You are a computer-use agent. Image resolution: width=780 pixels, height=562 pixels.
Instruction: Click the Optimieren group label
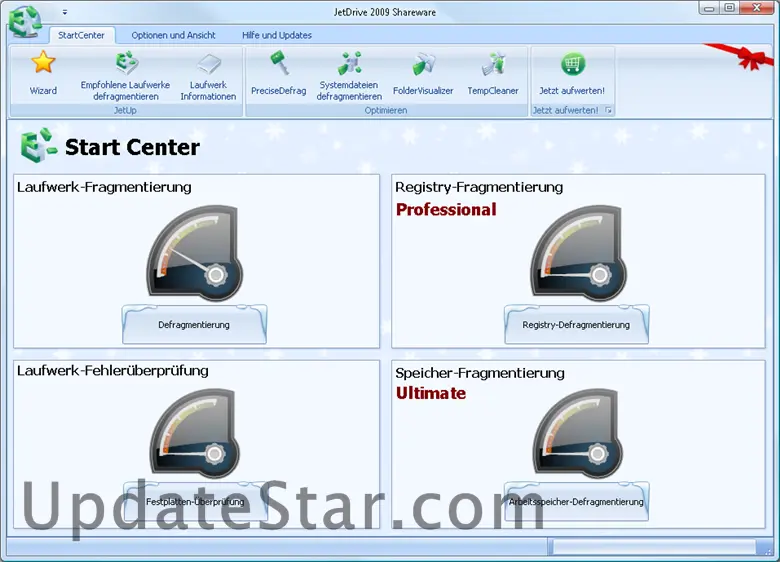[x=386, y=110]
